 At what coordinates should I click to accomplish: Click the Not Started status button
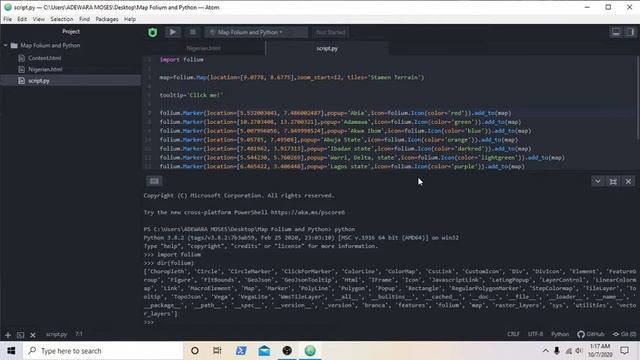[x=331, y=32]
